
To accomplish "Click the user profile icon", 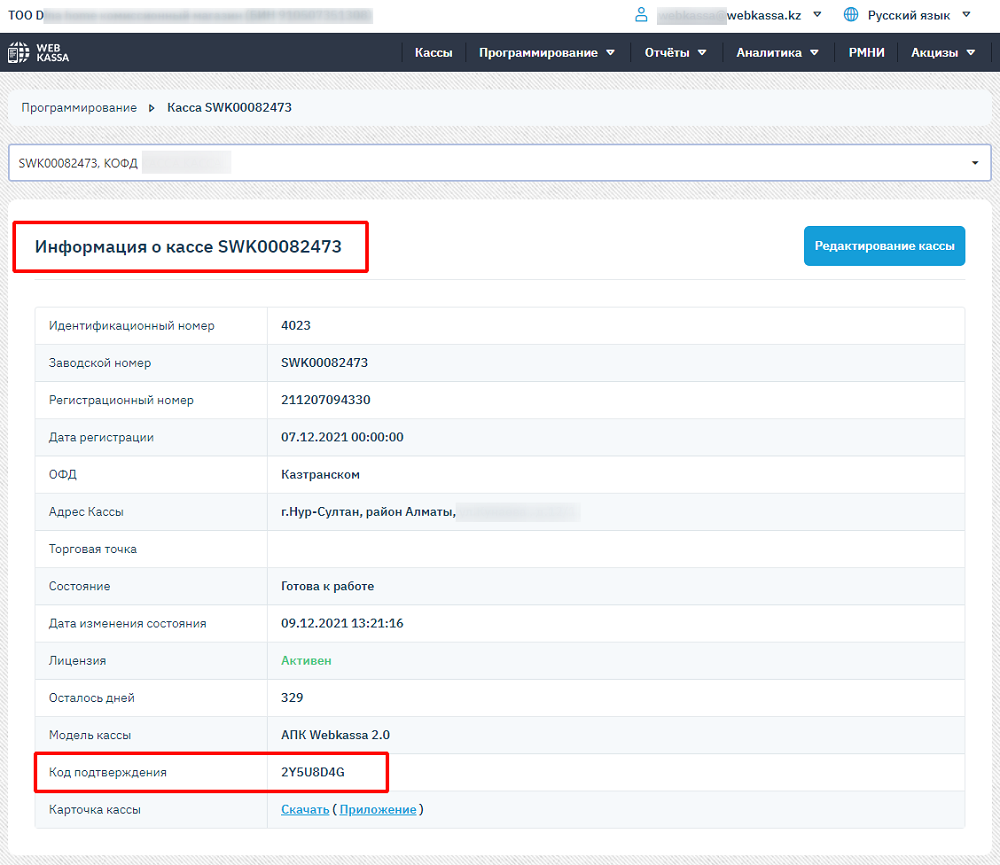I will (641, 15).
